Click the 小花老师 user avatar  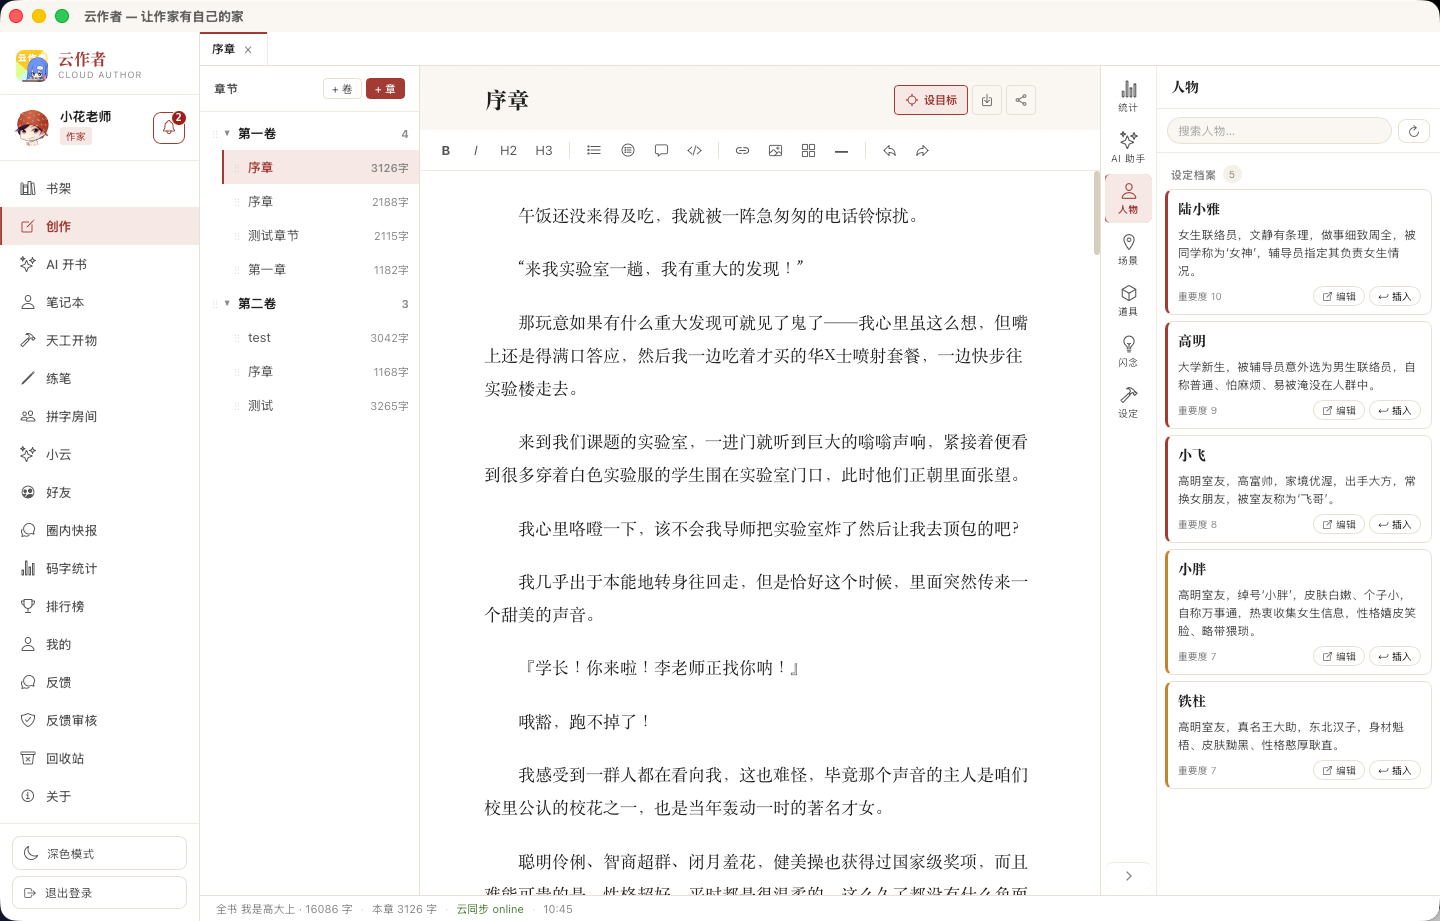(33, 128)
